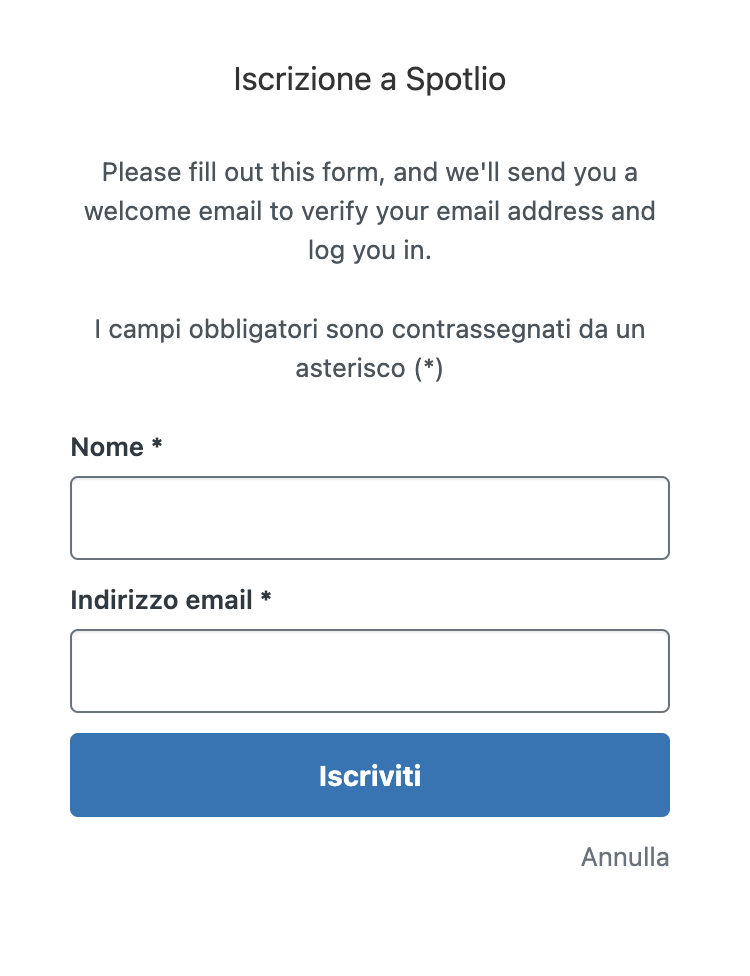The width and height of the screenshot is (750, 976).
Task: Click the Iscrizione a Spotlio heading
Action: [x=370, y=79]
